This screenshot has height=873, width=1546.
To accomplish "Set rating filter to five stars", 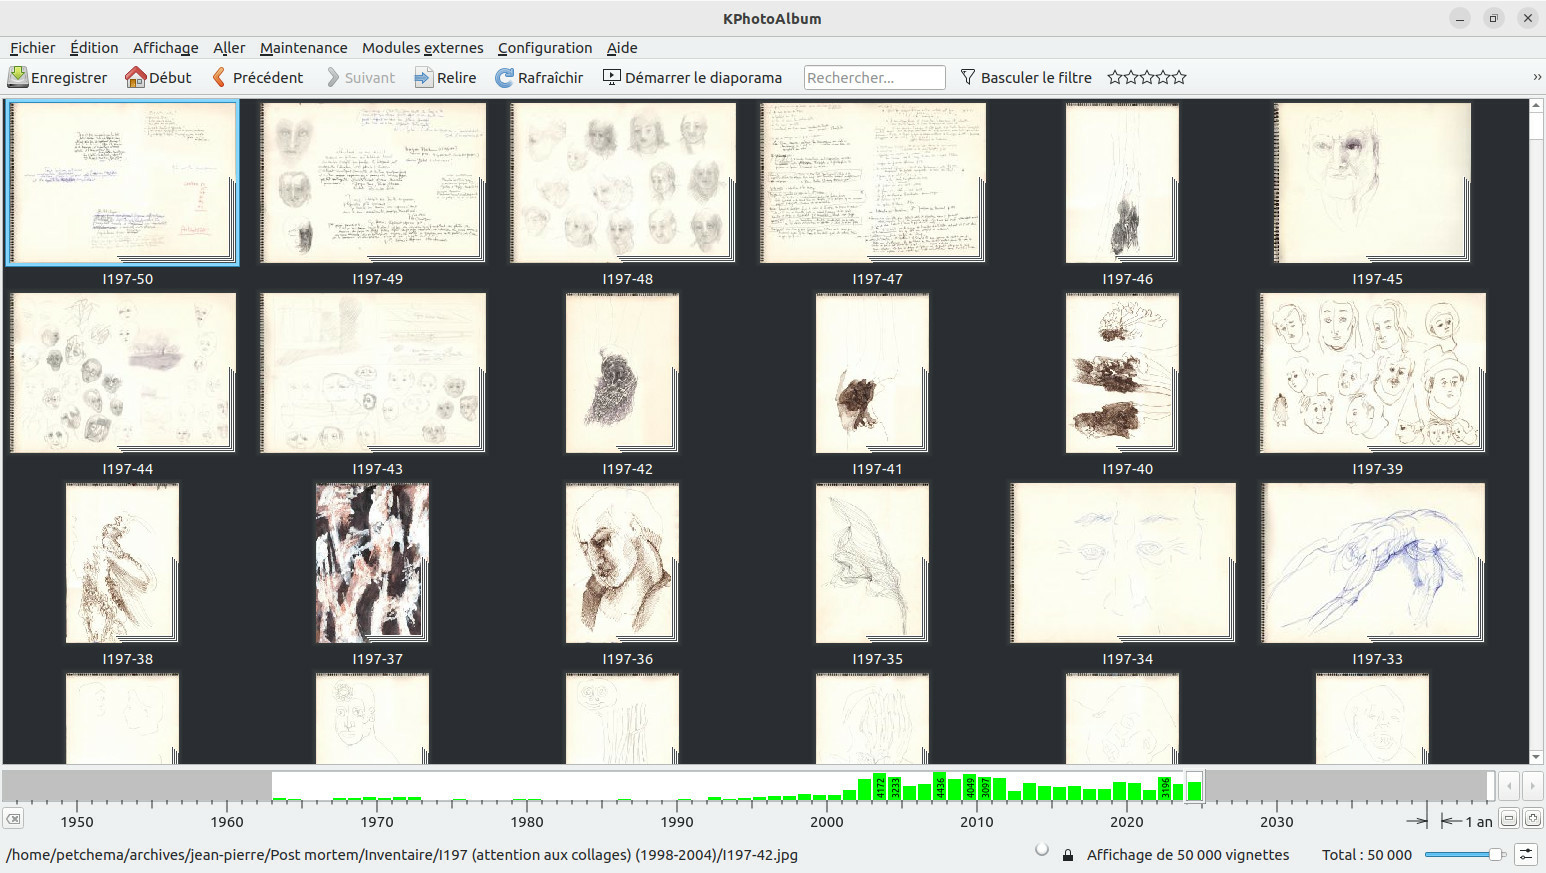I will tap(1179, 77).
